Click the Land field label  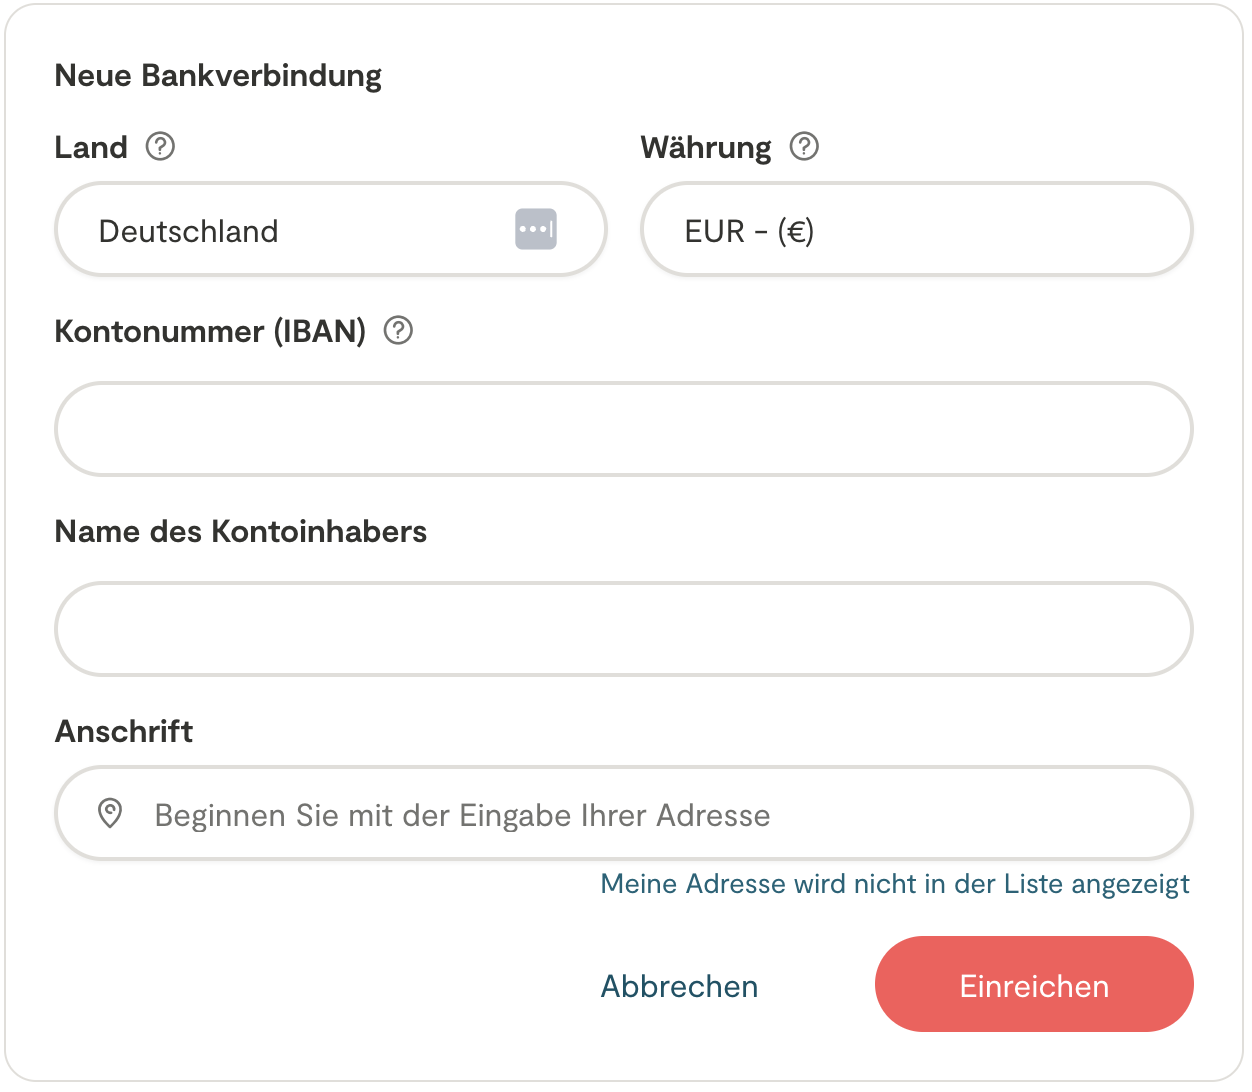click(91, 148)
